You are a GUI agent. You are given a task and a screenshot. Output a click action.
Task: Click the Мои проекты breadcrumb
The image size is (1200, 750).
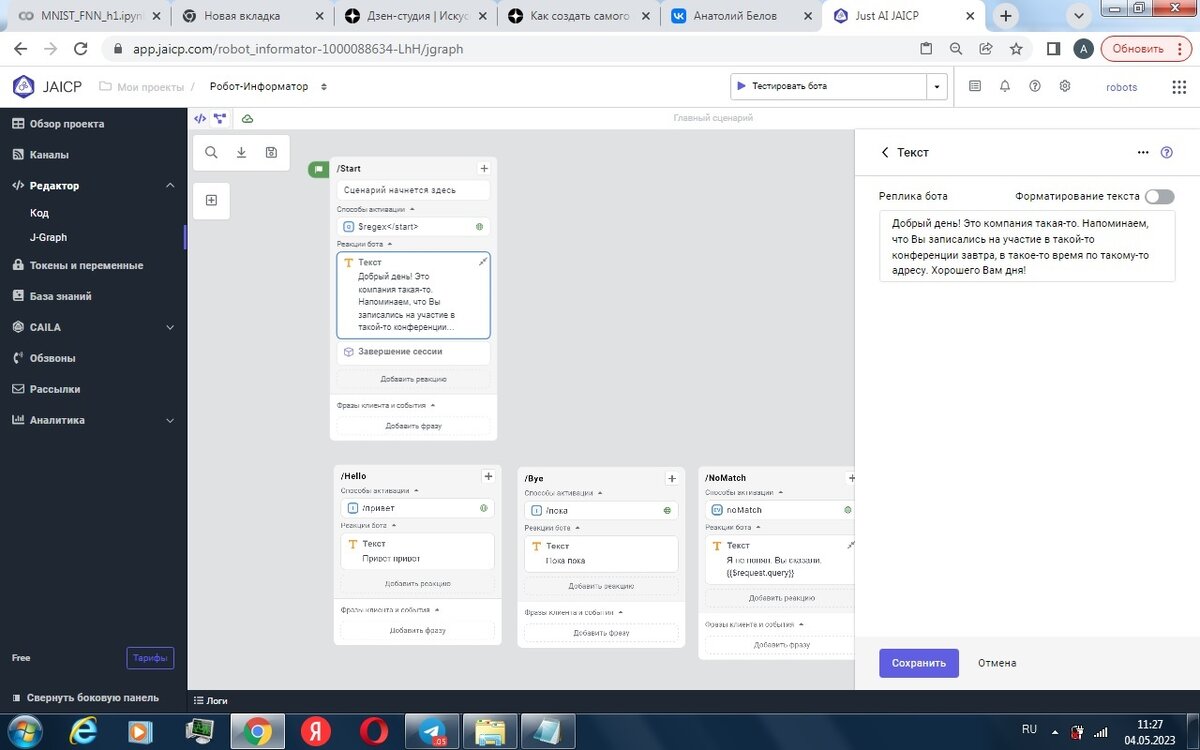pos(142,87)
